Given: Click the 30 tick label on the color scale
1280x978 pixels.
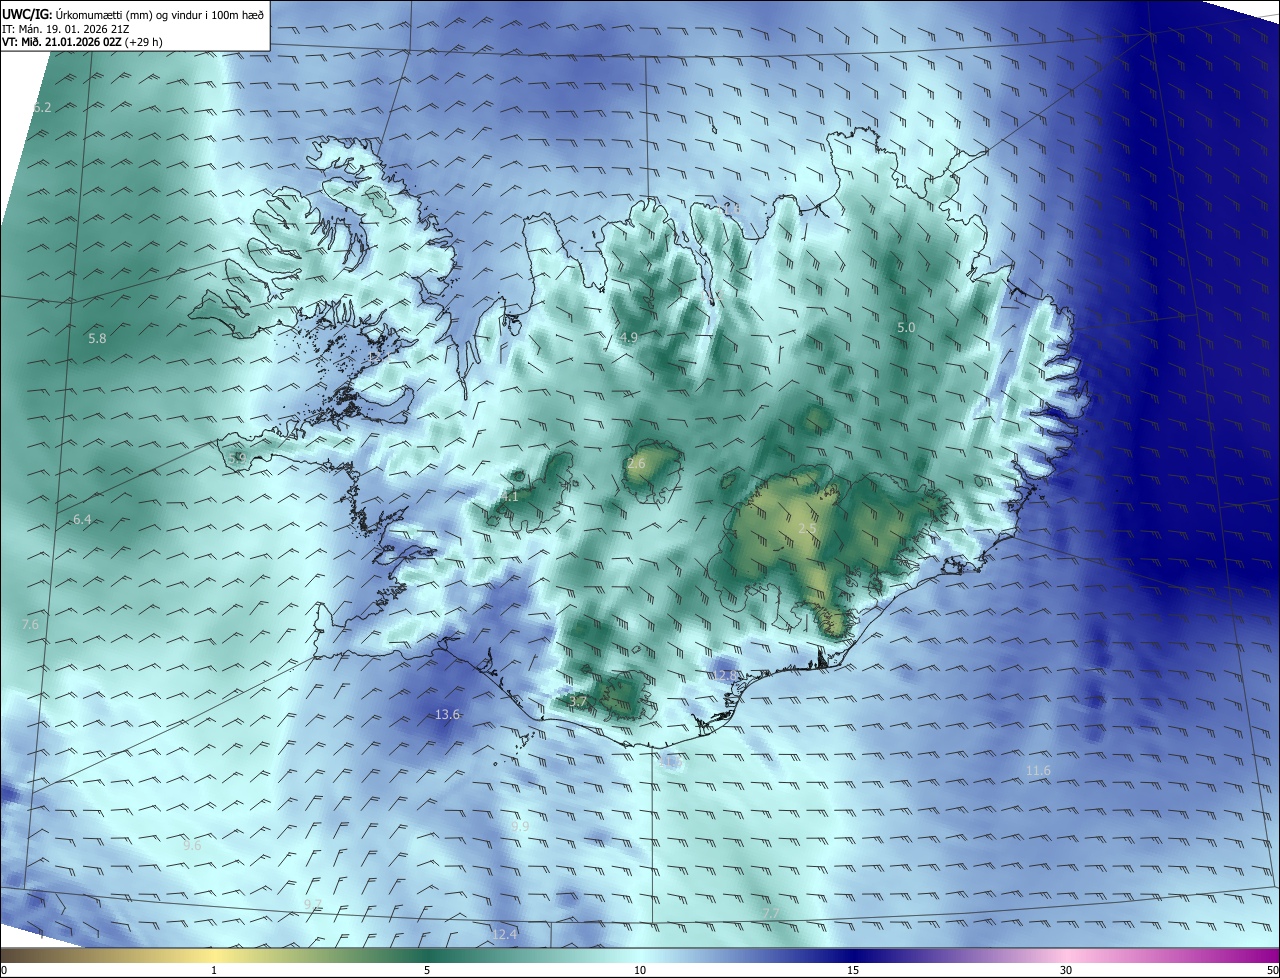Looking at the screenshot, I should tap(1066, 970).
